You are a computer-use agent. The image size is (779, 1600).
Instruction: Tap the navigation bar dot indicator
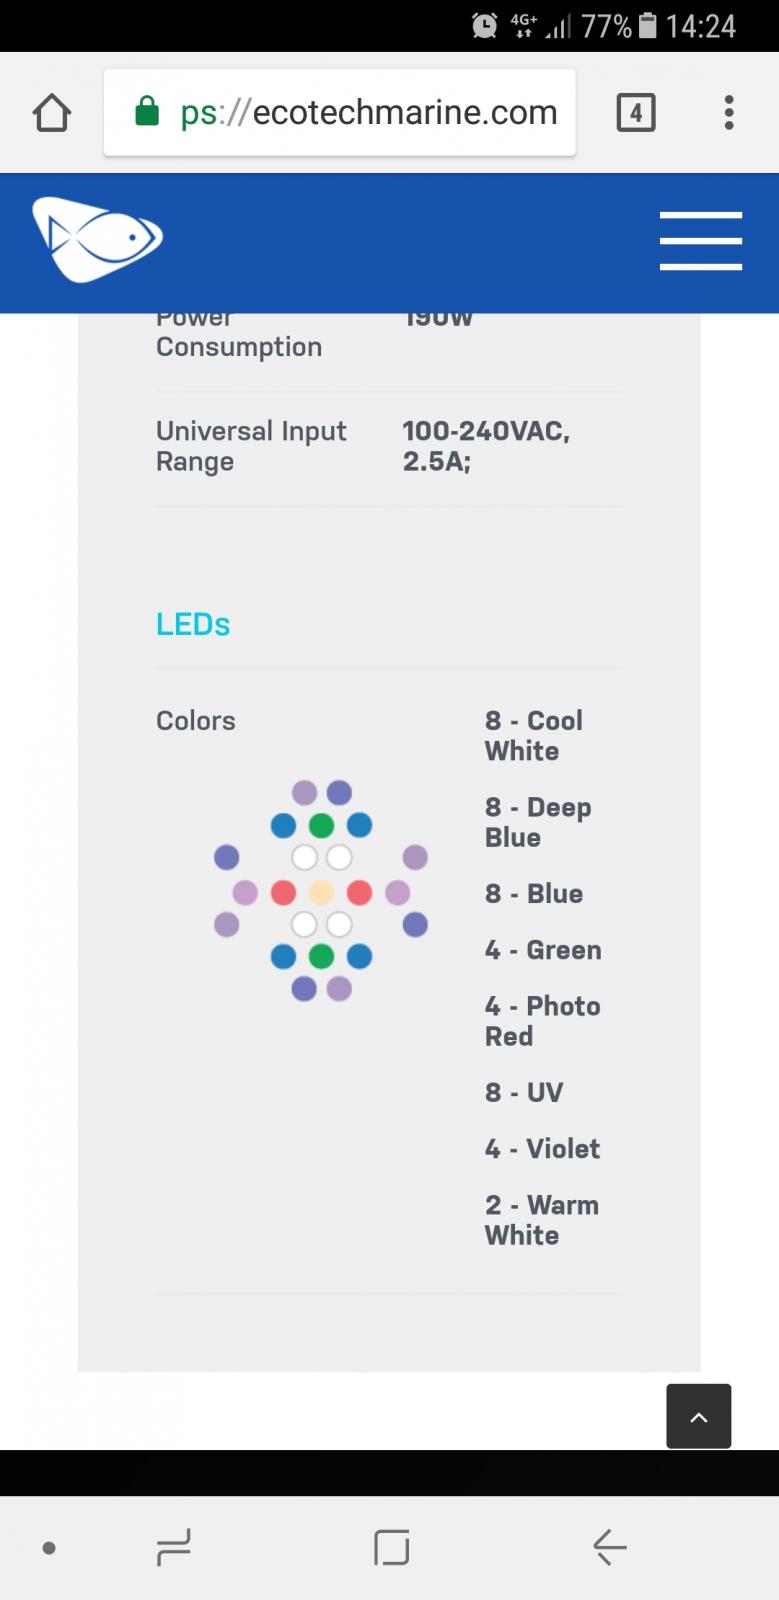tap(49, 1548)
